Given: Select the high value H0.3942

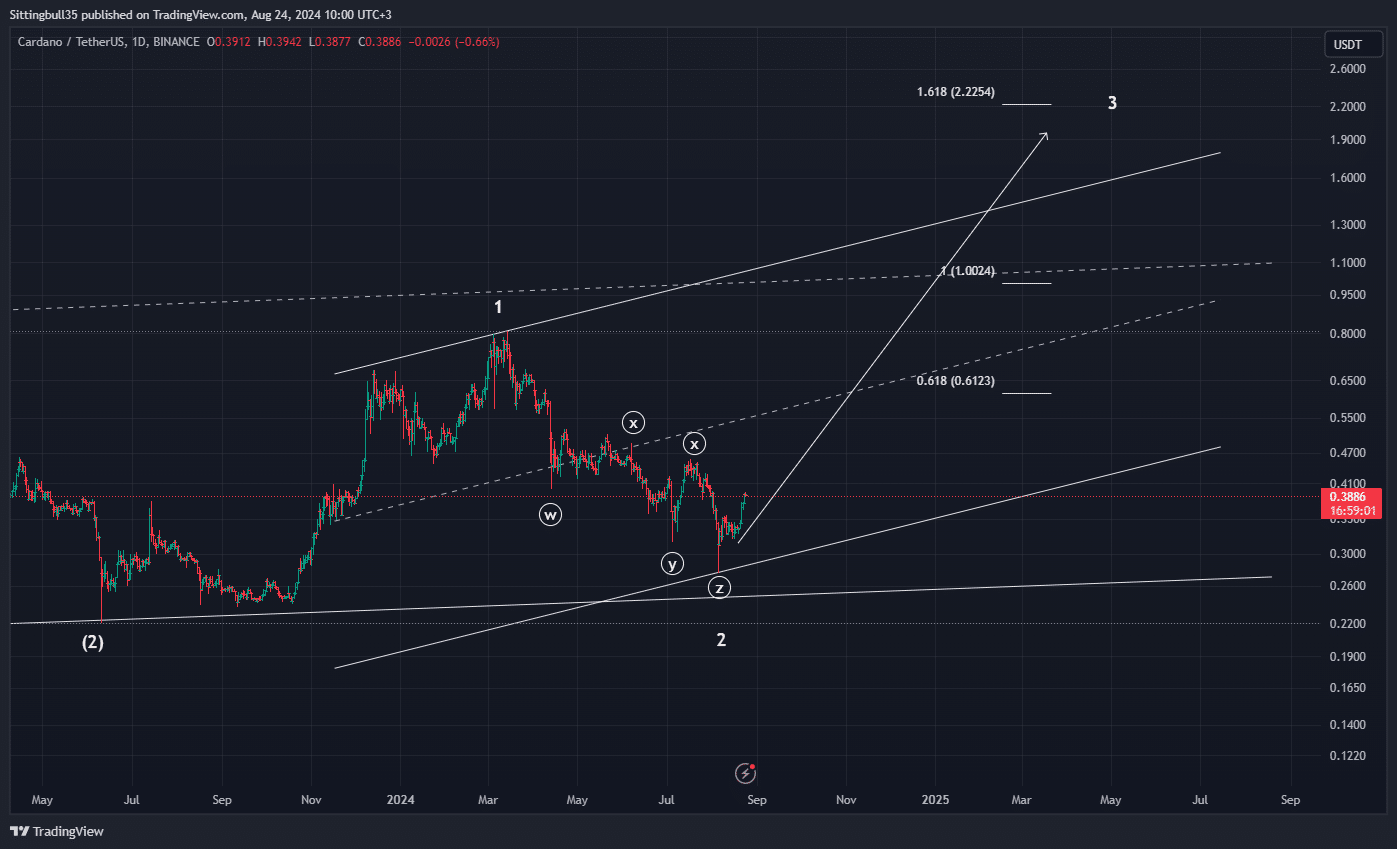Looking at the screenshot, I should tap(280, 42).
